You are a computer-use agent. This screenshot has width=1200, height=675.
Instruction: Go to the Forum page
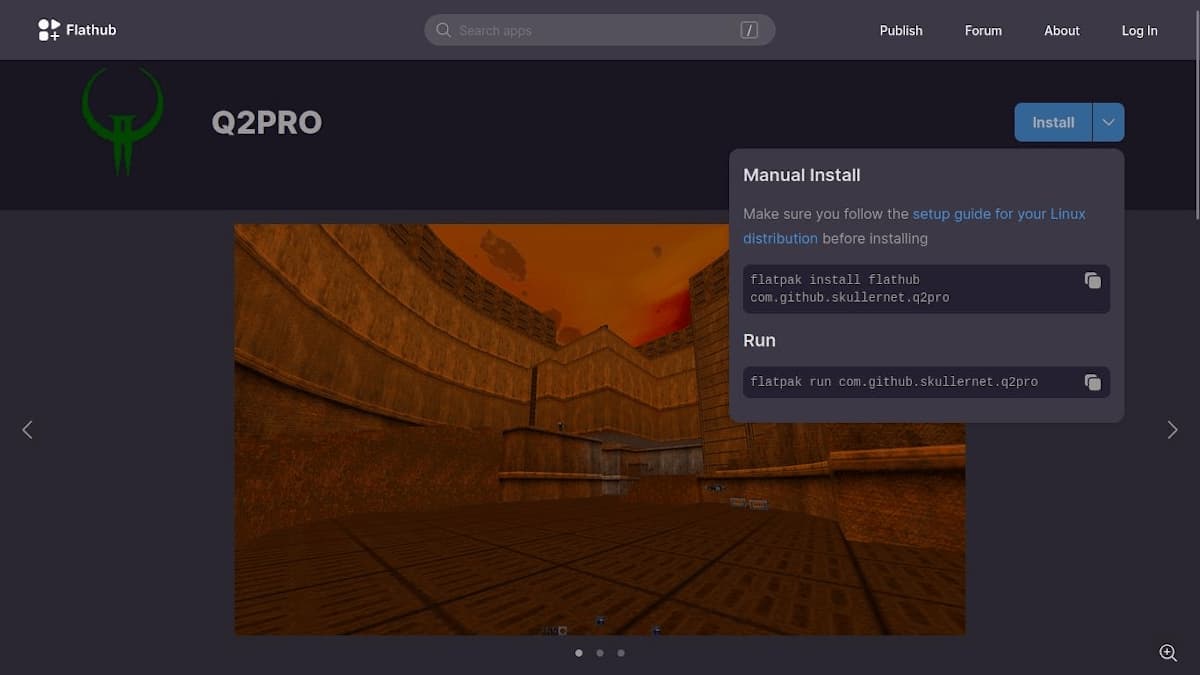pyautogui.click(x=983, y=31)
